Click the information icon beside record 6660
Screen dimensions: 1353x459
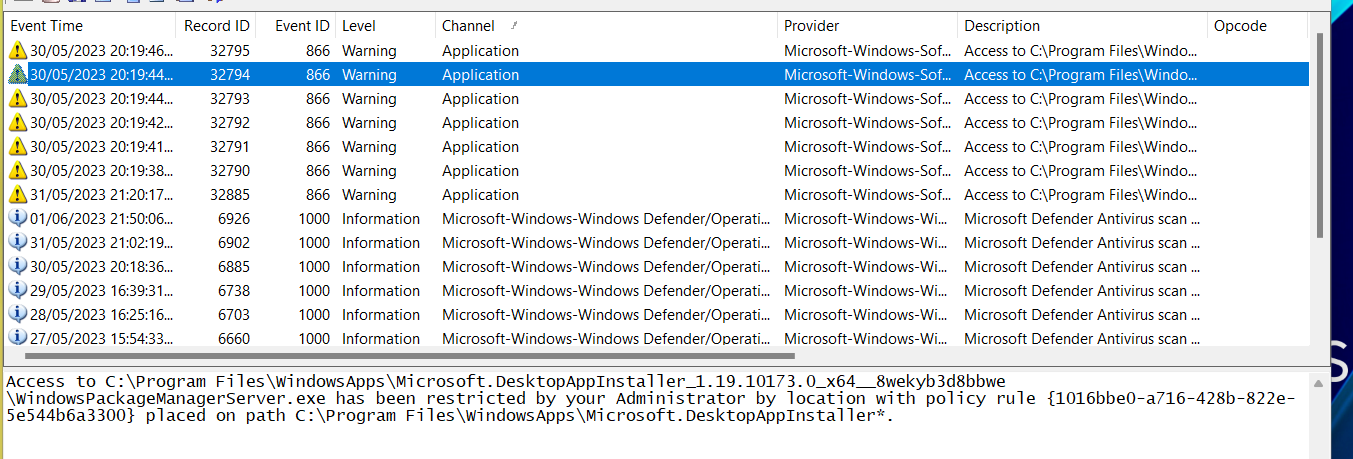tap(18, 339)
